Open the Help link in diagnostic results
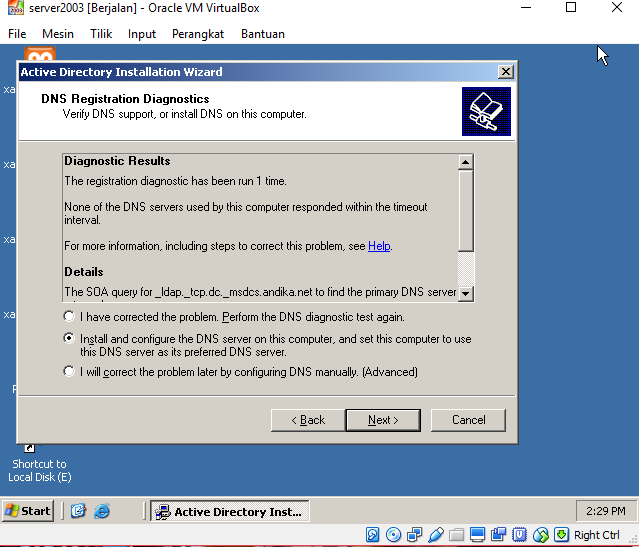This screenshot has height=547, width=639. click(x=379, y=246)
